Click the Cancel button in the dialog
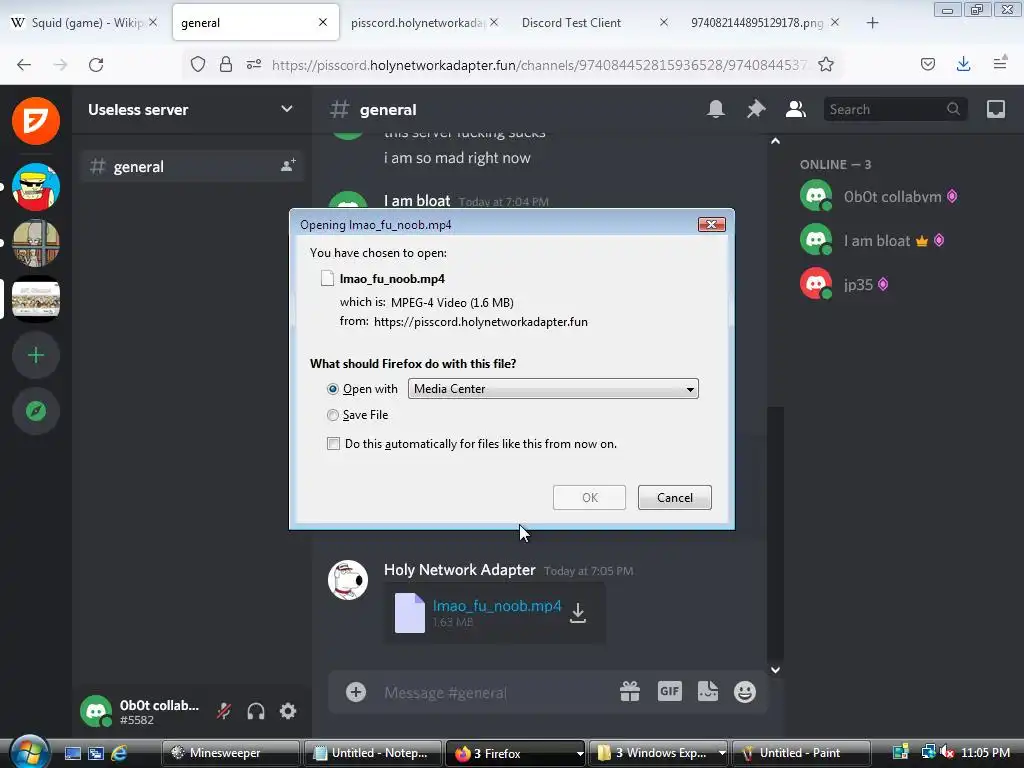 675,498
